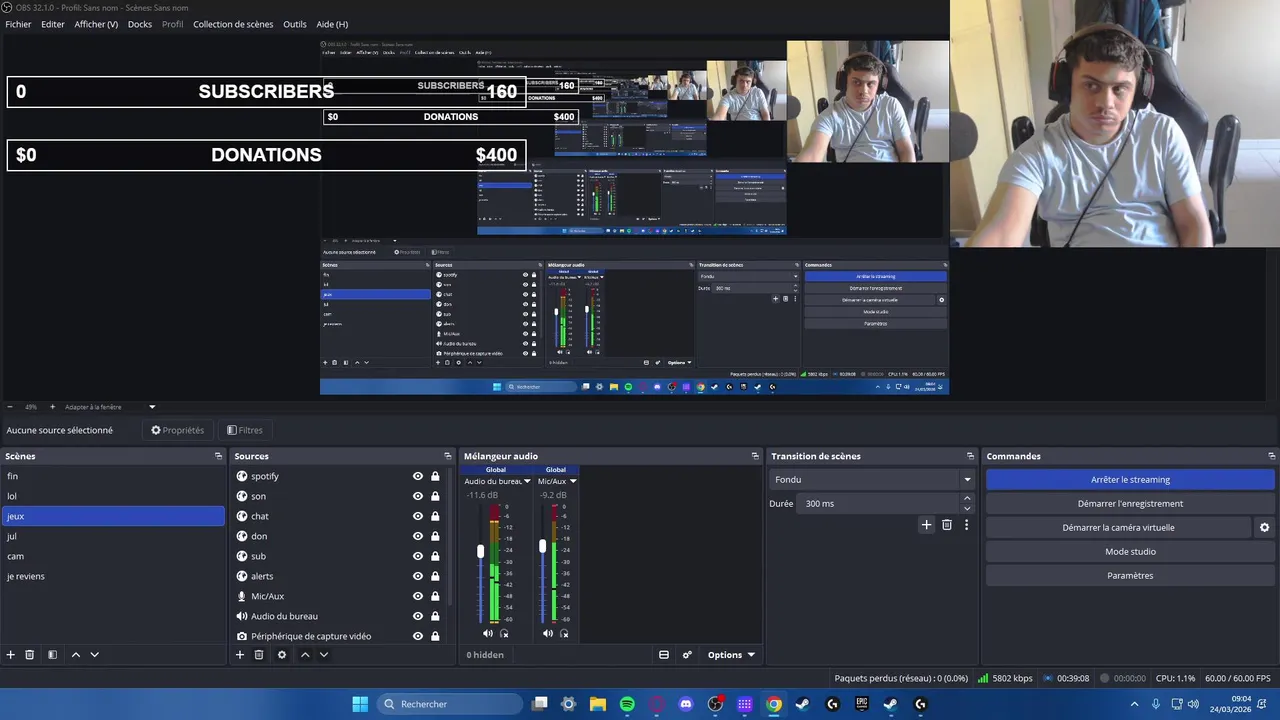Open Google Chrome from the taskbar

pyautogui.click(x=774, y=704)
